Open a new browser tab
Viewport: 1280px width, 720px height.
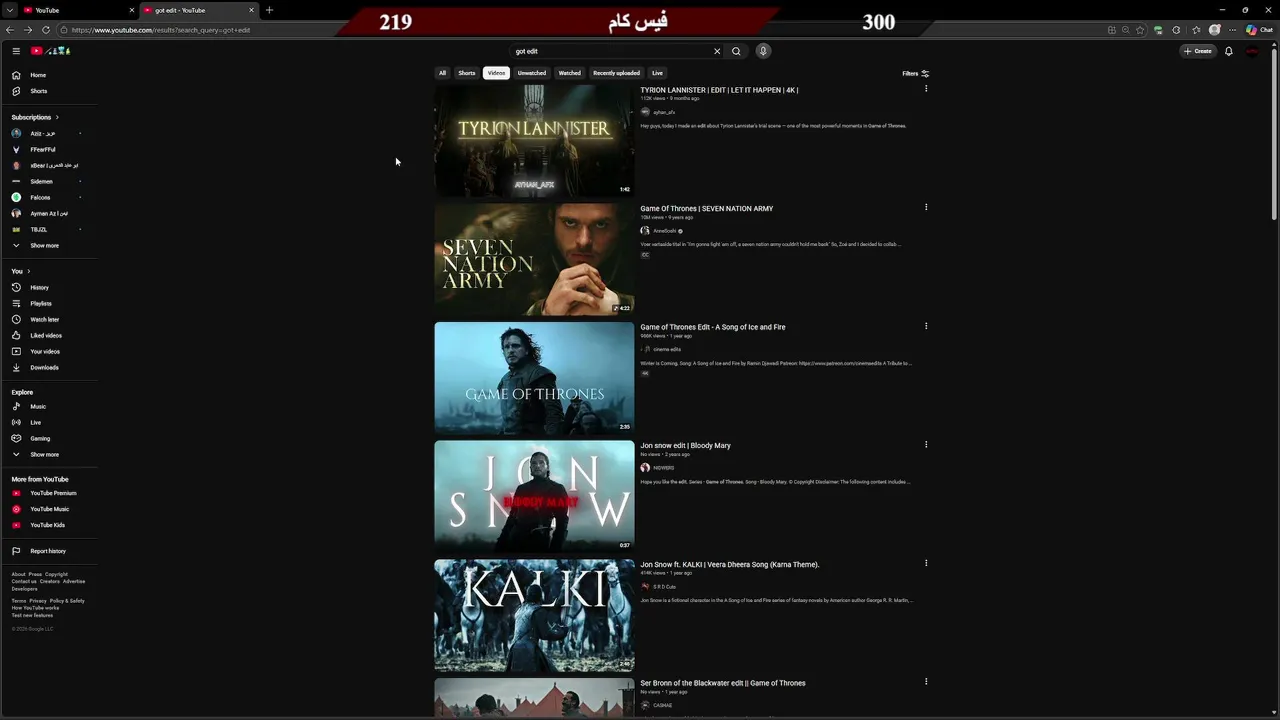coord(269,10)
